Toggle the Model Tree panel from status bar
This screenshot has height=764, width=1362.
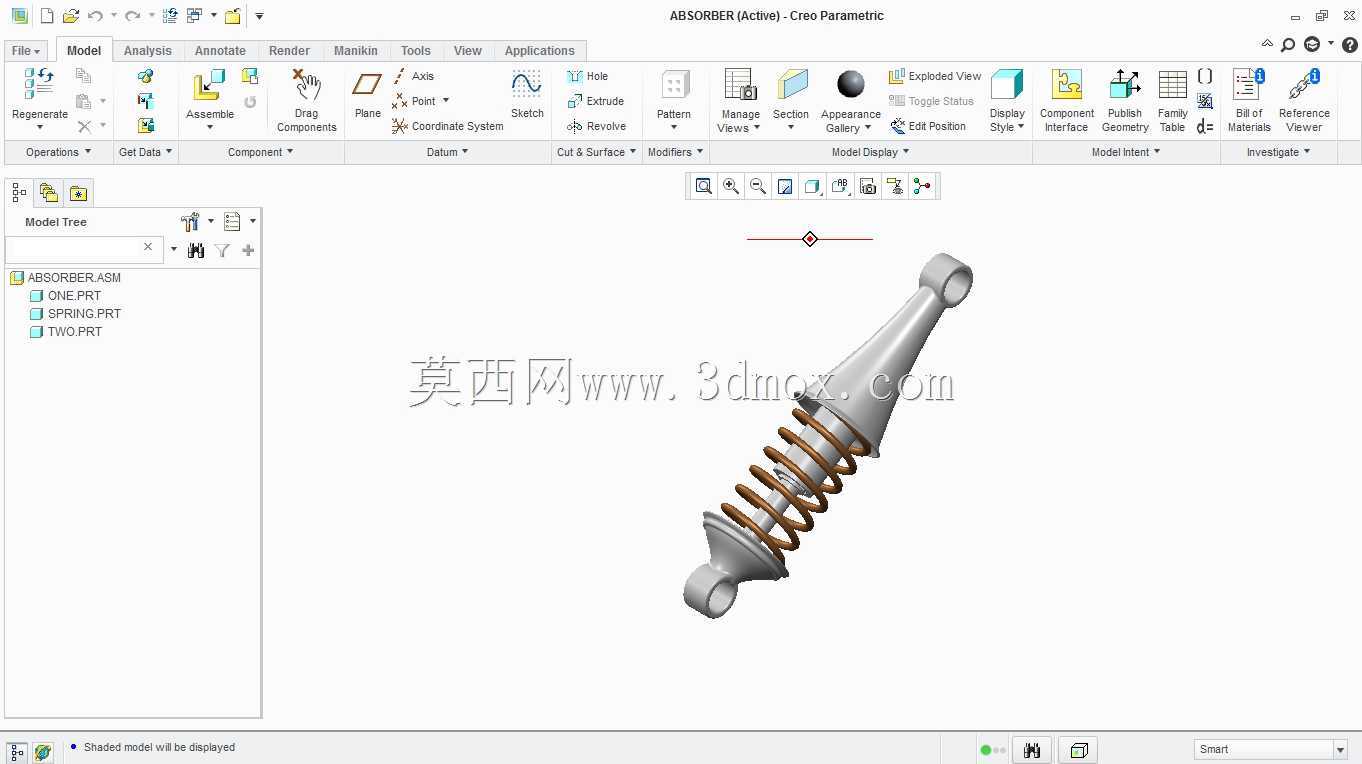(17, 752)
